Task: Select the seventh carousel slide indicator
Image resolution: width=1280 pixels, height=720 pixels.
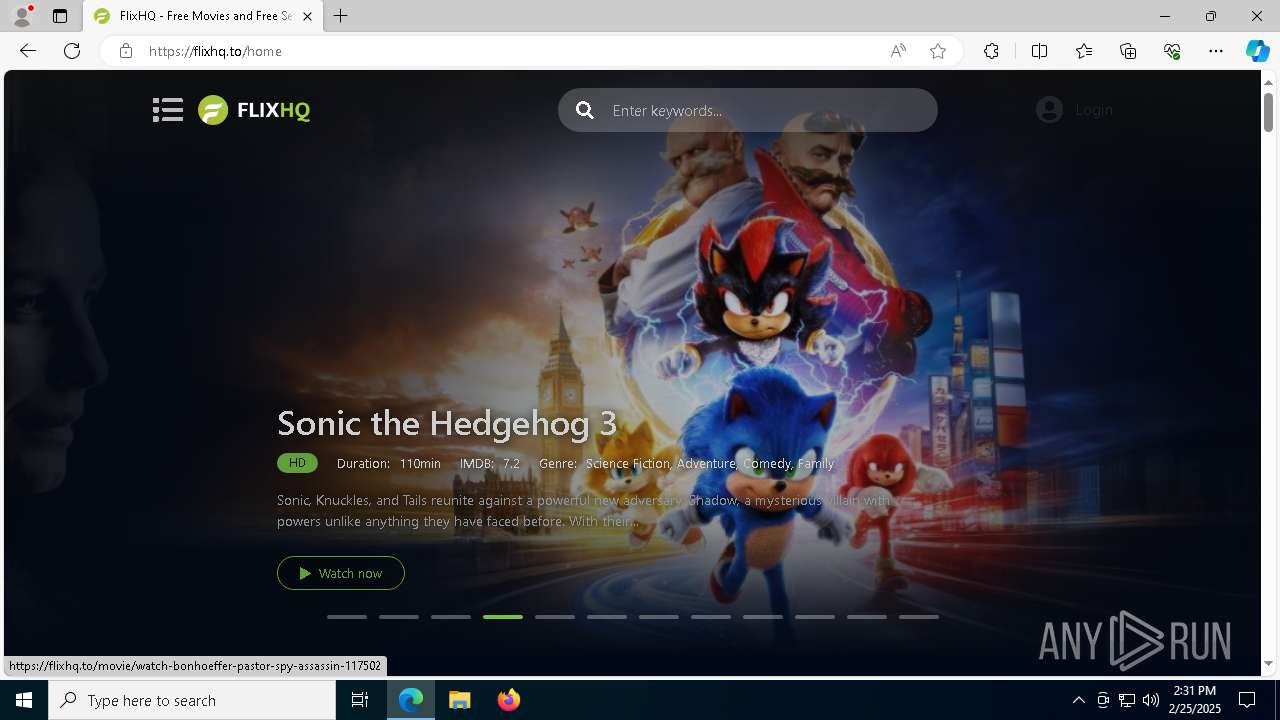Action: point(659,617)
